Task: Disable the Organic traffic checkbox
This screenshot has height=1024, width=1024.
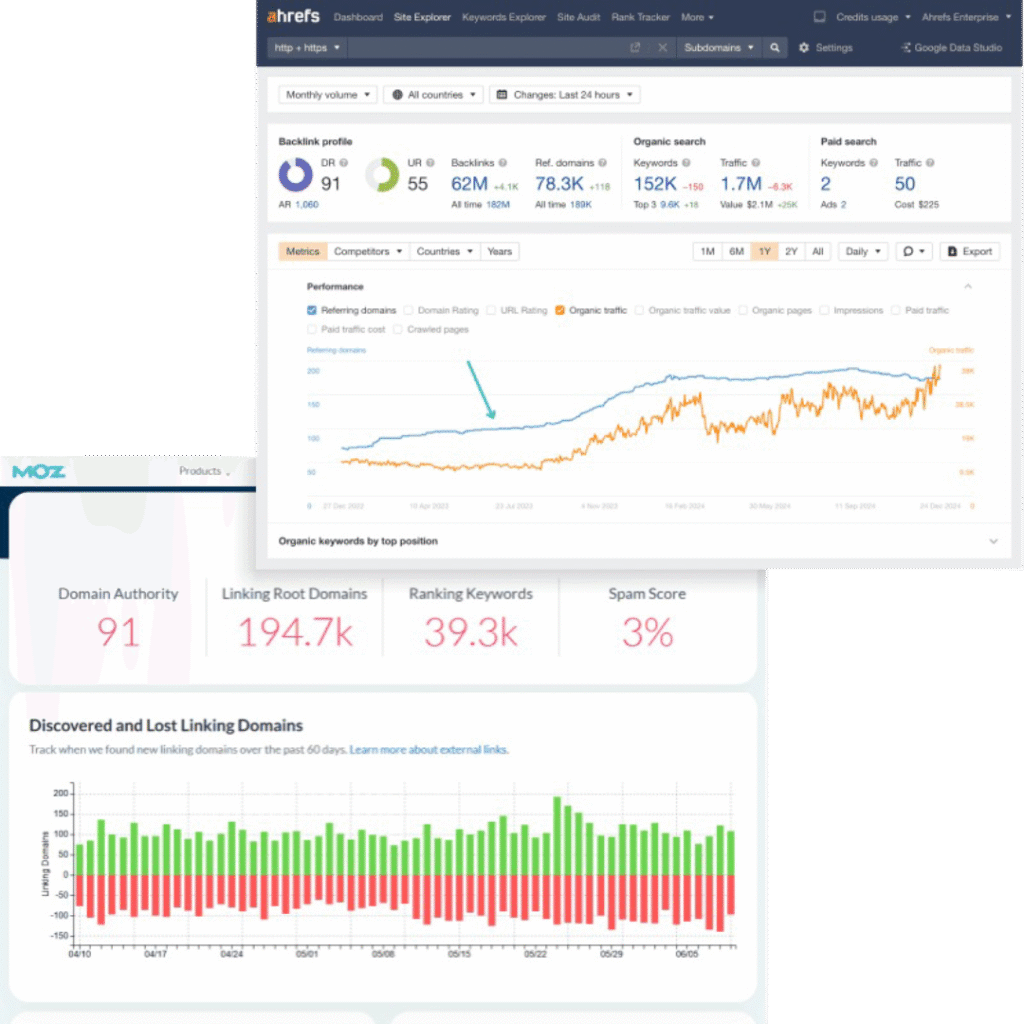Action: pyautogui.click(x=560, y=311)
